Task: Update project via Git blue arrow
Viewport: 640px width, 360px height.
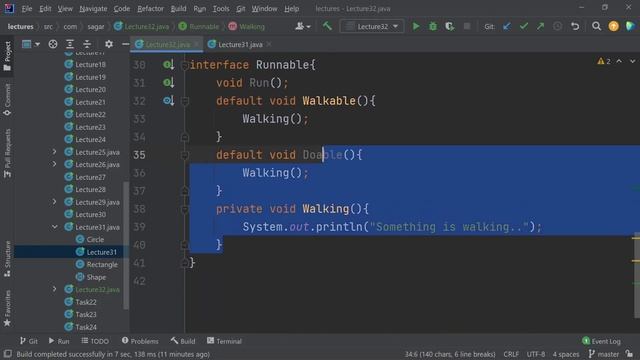Action: 507,27
